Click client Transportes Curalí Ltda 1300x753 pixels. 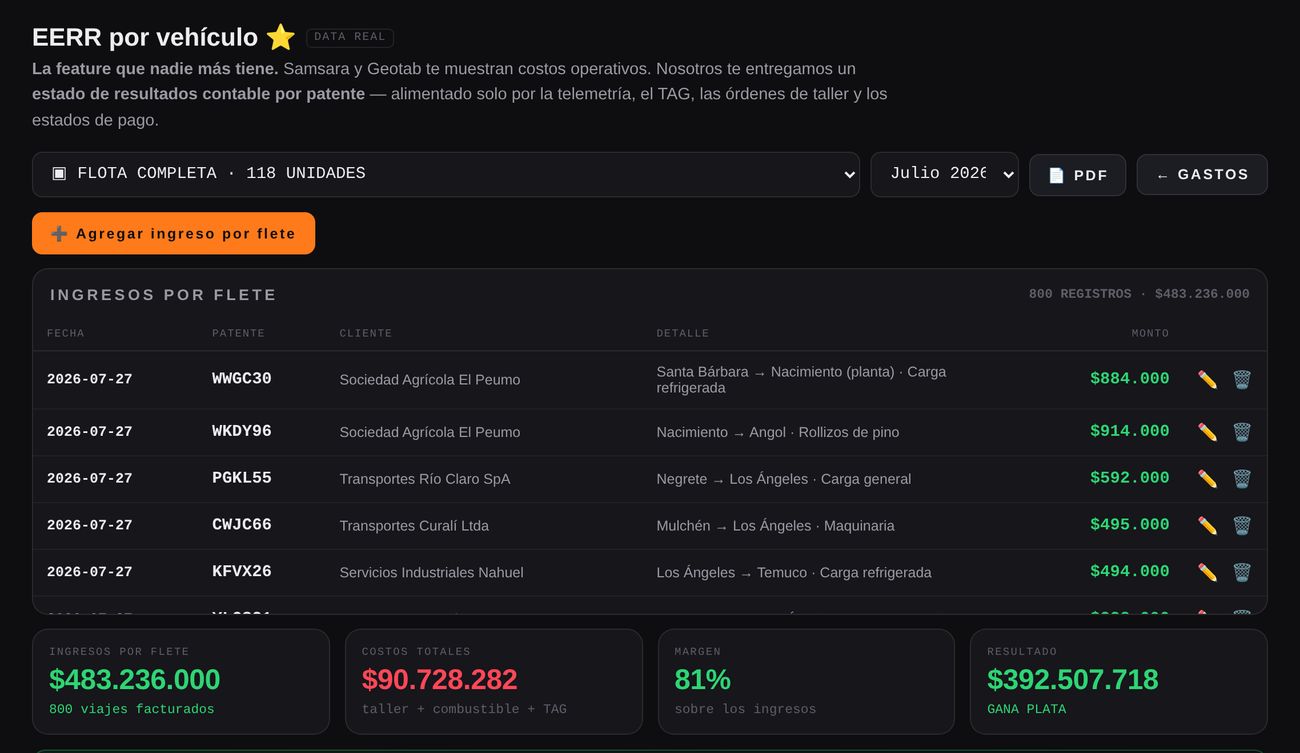click(414, 526)
